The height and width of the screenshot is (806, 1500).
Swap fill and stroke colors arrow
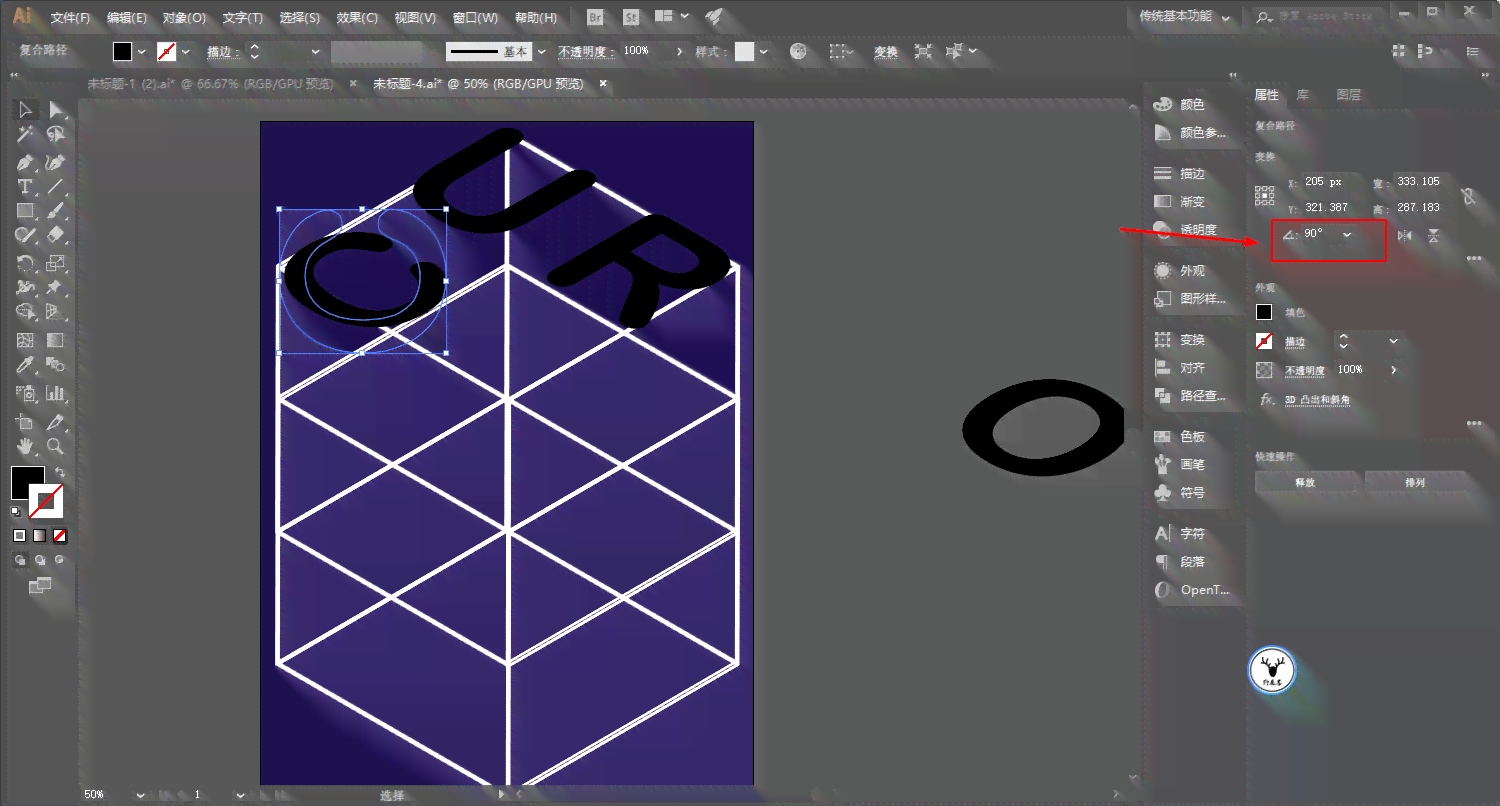pyautogui.click(x=60, y=472)
